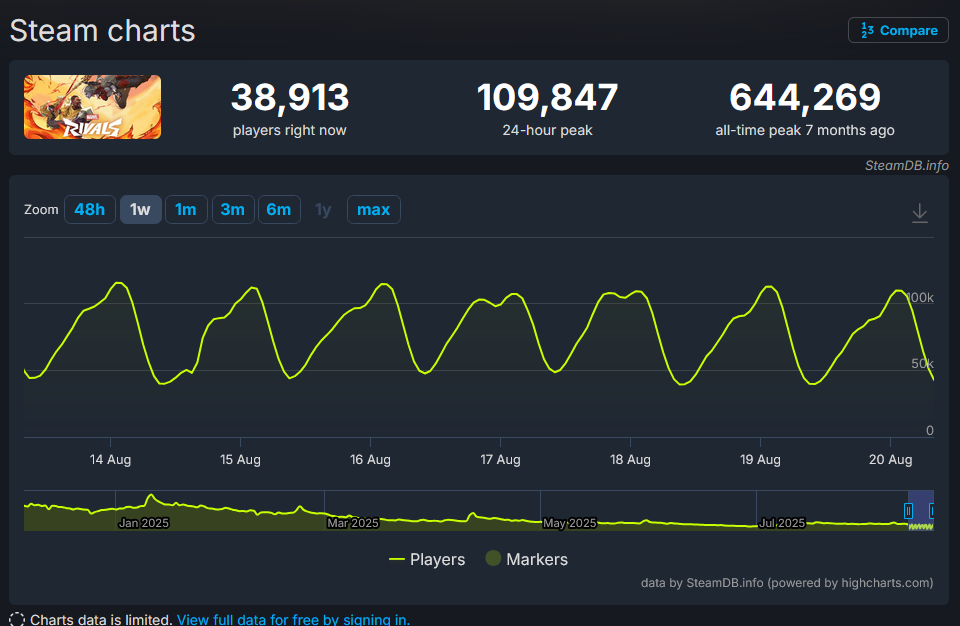Click the 15 Aug axis label
The height and width of the screenshot is (626, 960).
point(240,459)
